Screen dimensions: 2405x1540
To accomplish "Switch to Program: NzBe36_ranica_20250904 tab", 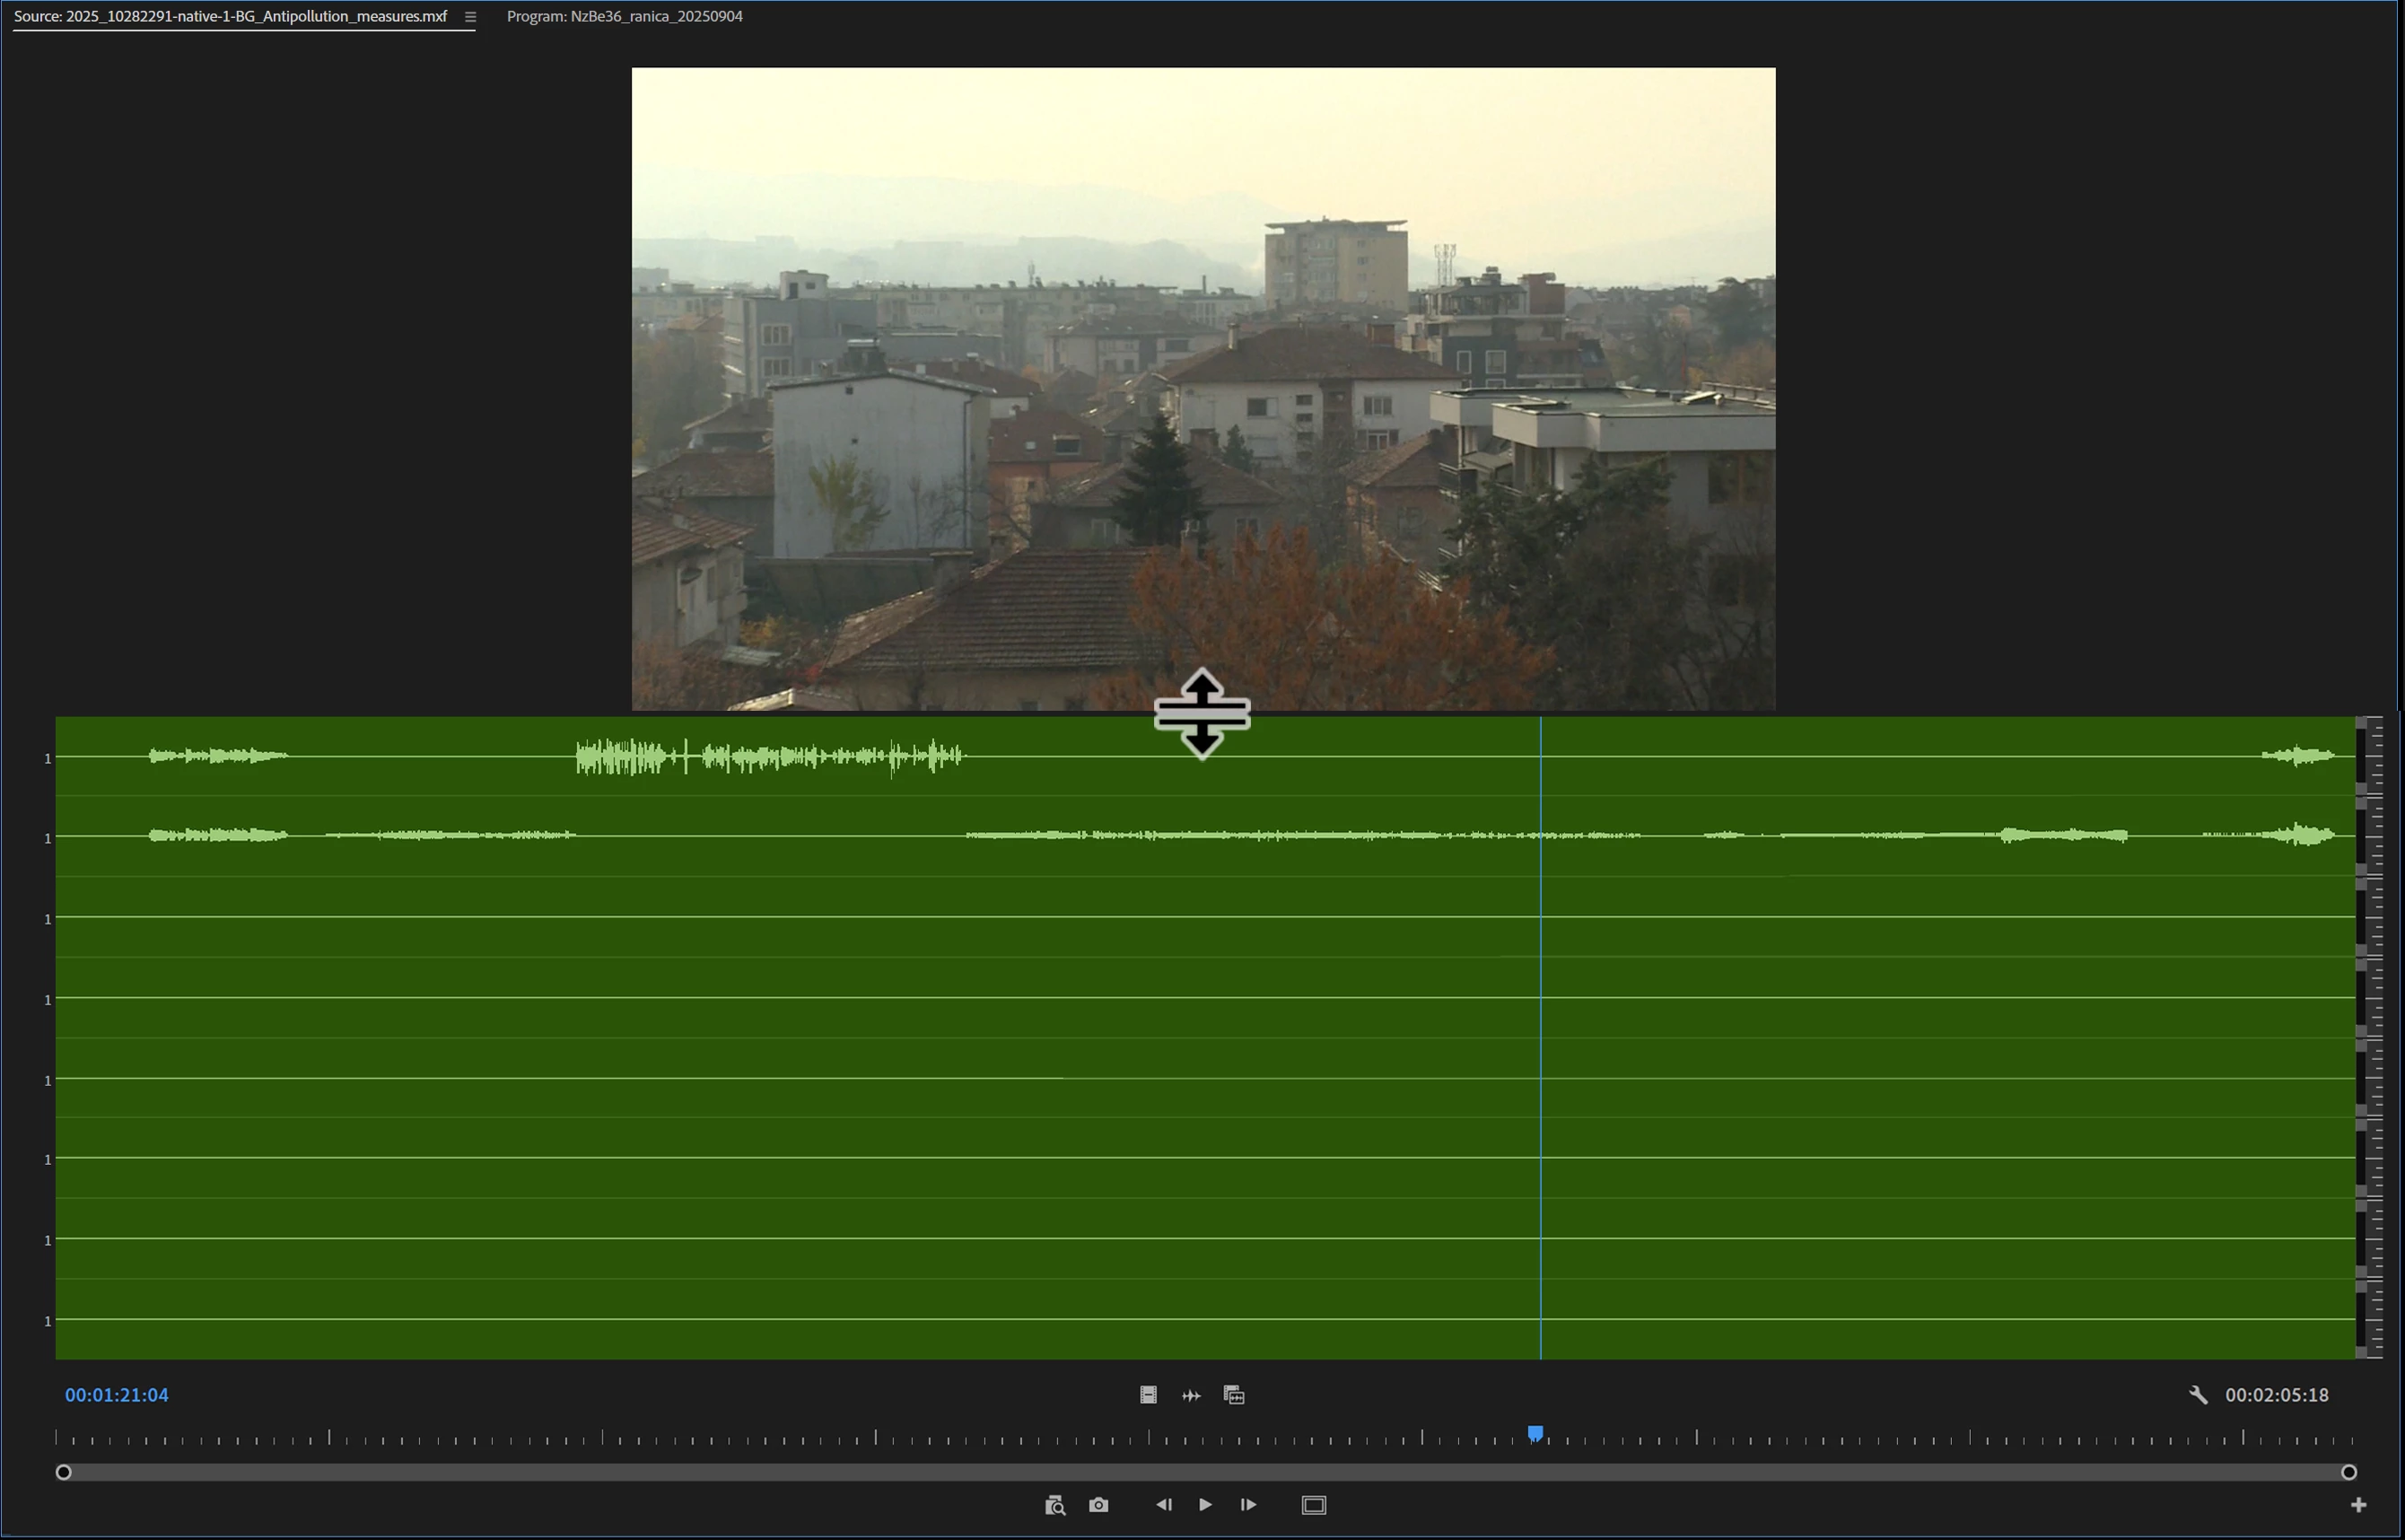I will [x=624, y=16].
